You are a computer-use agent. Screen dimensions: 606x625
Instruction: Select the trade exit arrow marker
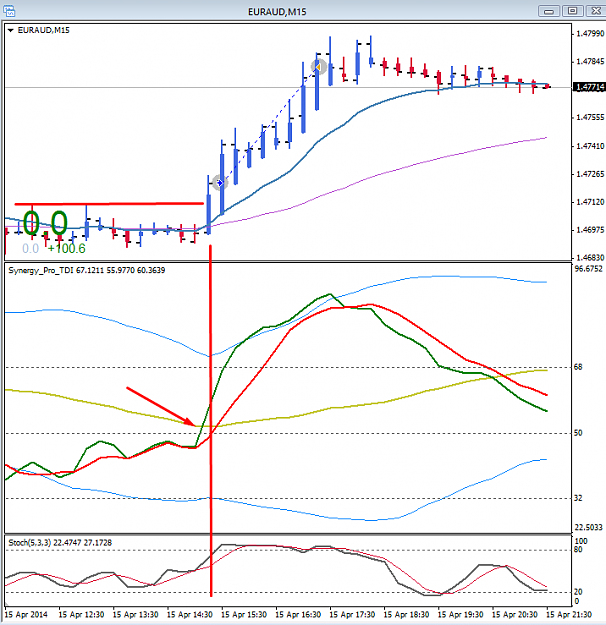319,67
